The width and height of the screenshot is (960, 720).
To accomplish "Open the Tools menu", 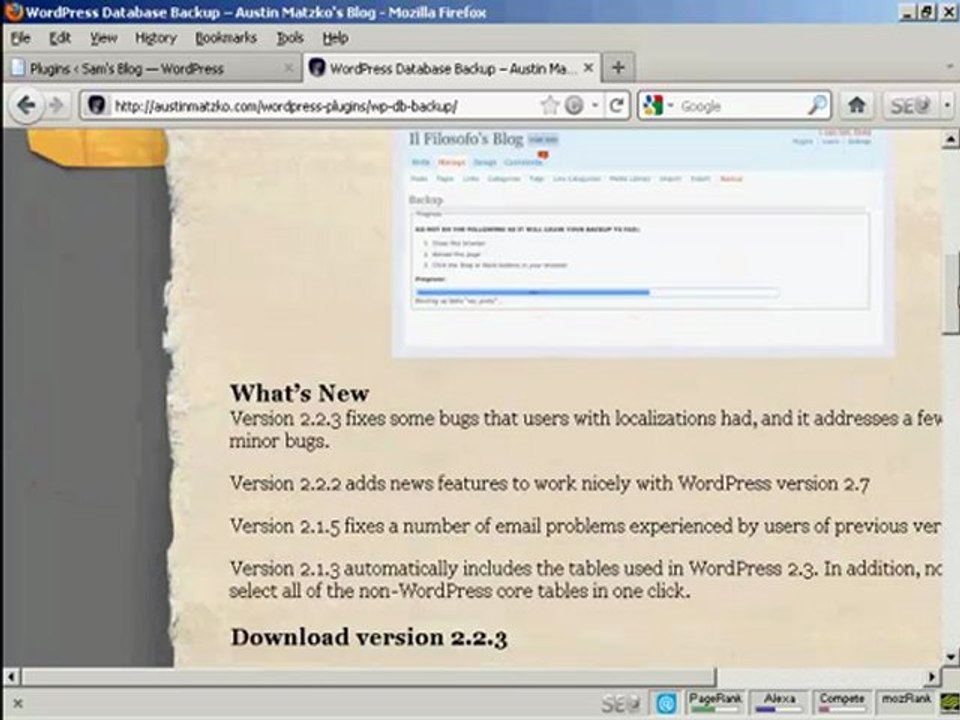I will (x=290, y=38).
